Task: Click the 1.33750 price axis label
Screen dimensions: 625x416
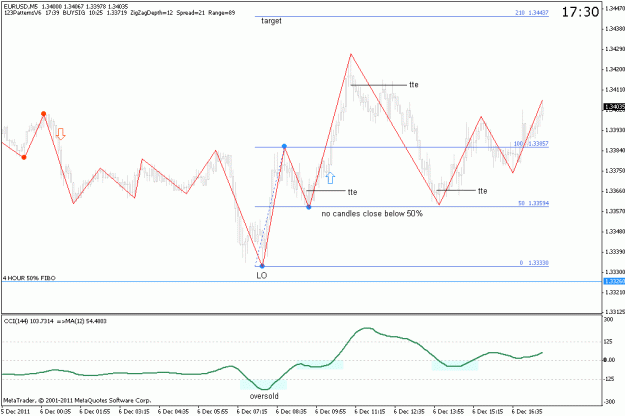Action: tap(615, 171)
